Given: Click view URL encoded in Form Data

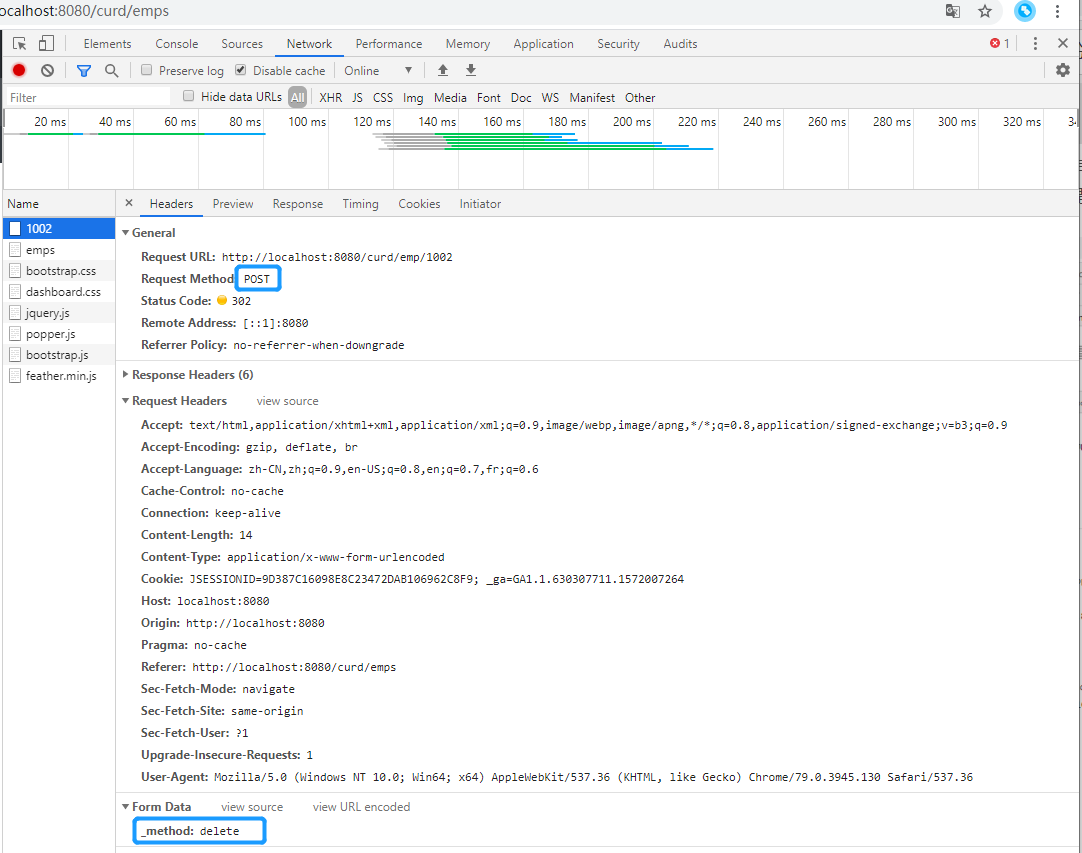Looking at the screenshot, I should [360, 806].
